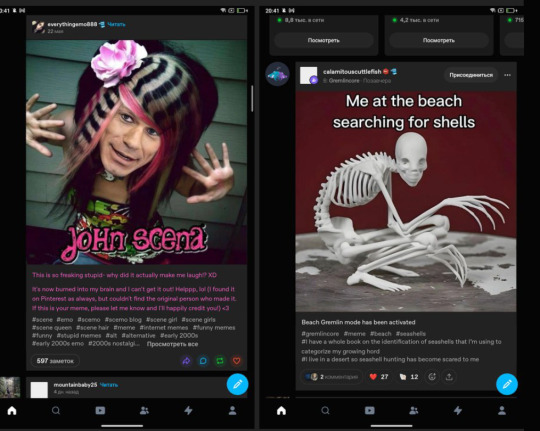Like beach skeleton post with heart 27
Screen dimensions: 540x431
pyautogui.click(x=378, y=377)
